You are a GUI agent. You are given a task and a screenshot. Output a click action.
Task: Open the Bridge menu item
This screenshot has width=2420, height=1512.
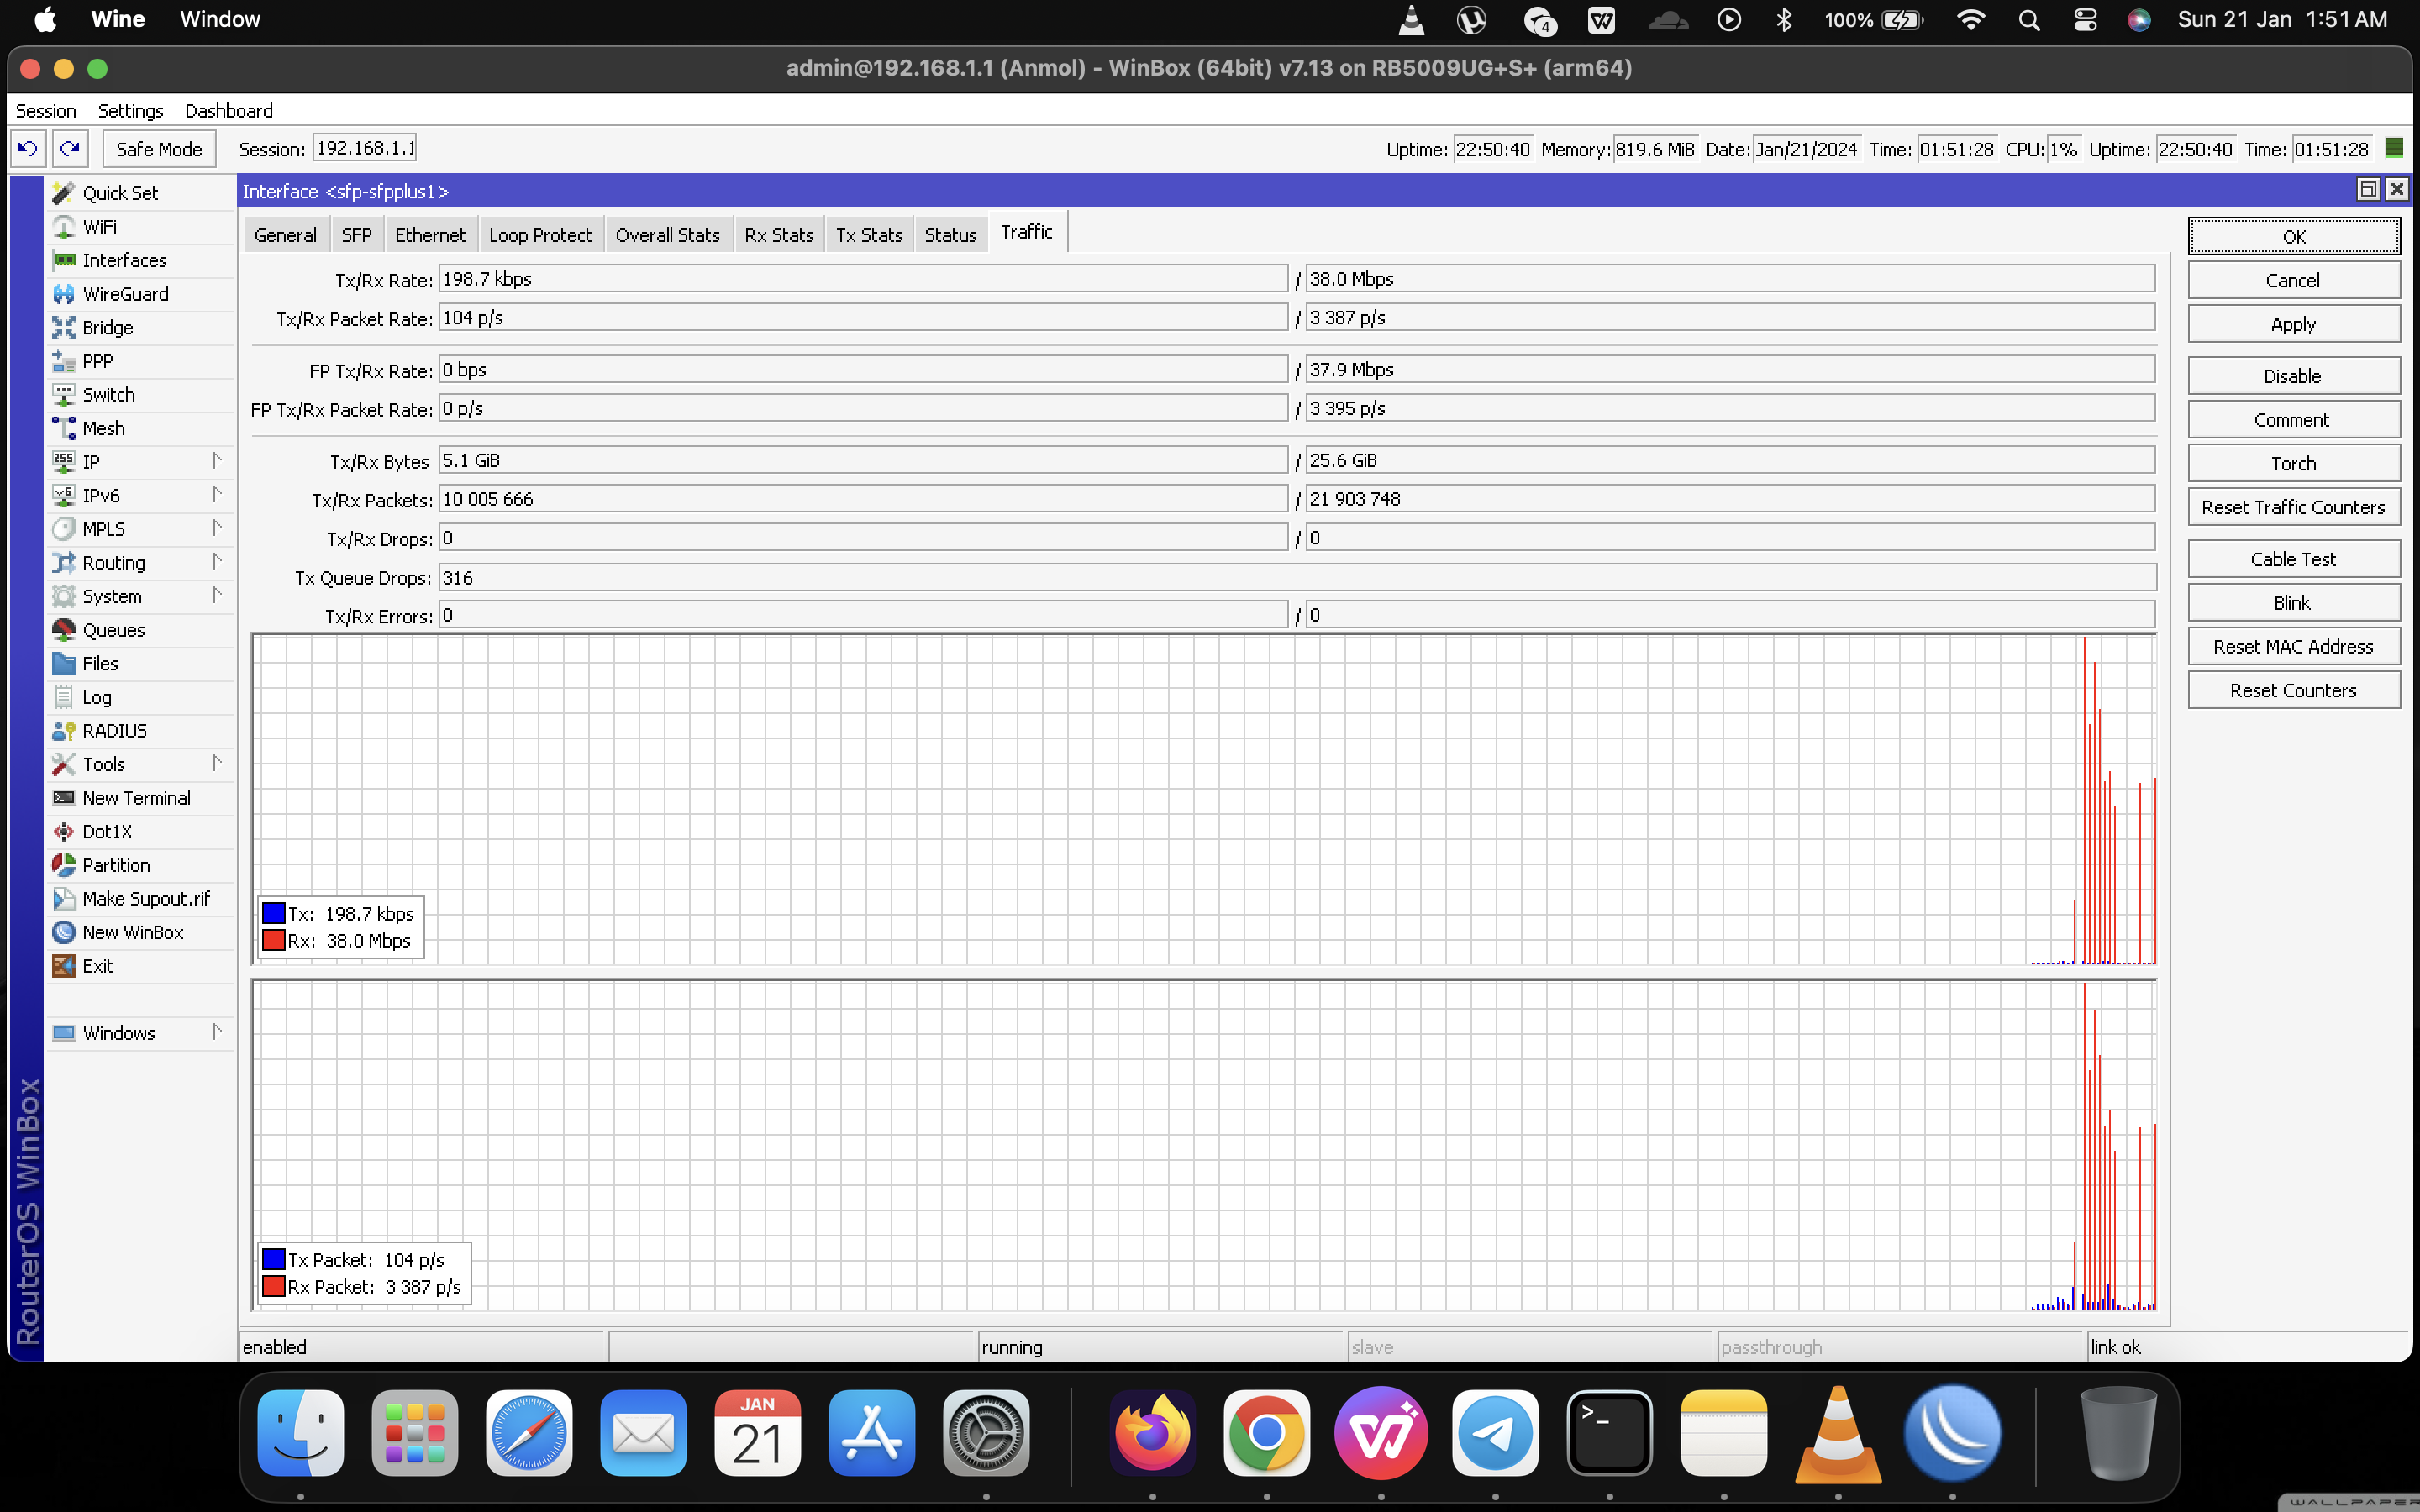tap(107, 328)
